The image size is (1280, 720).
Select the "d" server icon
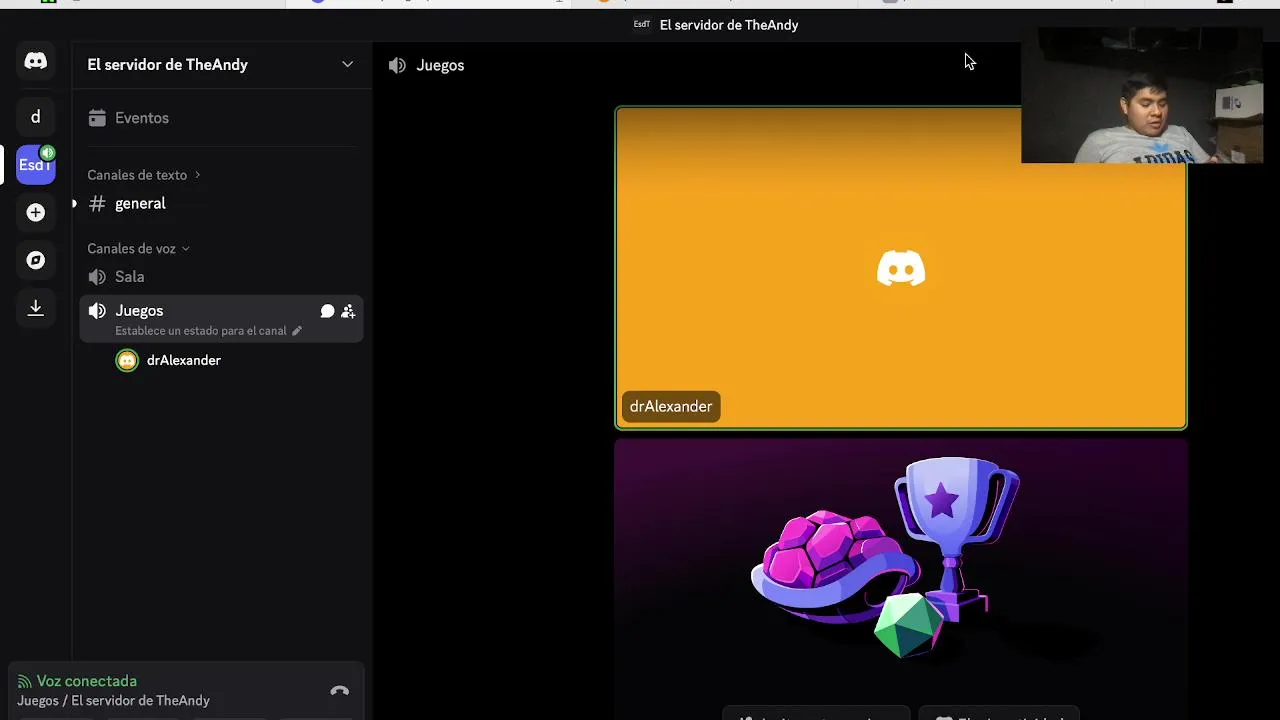(x=35, y=117)
